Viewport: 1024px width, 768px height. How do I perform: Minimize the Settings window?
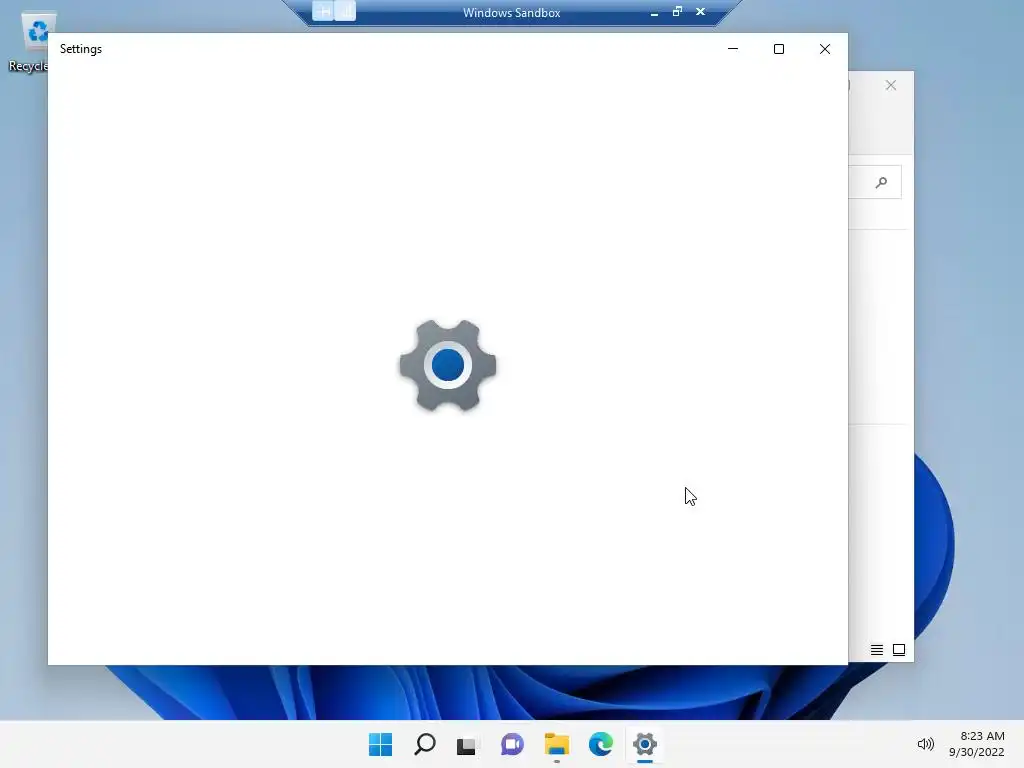[x=733, y=49]
